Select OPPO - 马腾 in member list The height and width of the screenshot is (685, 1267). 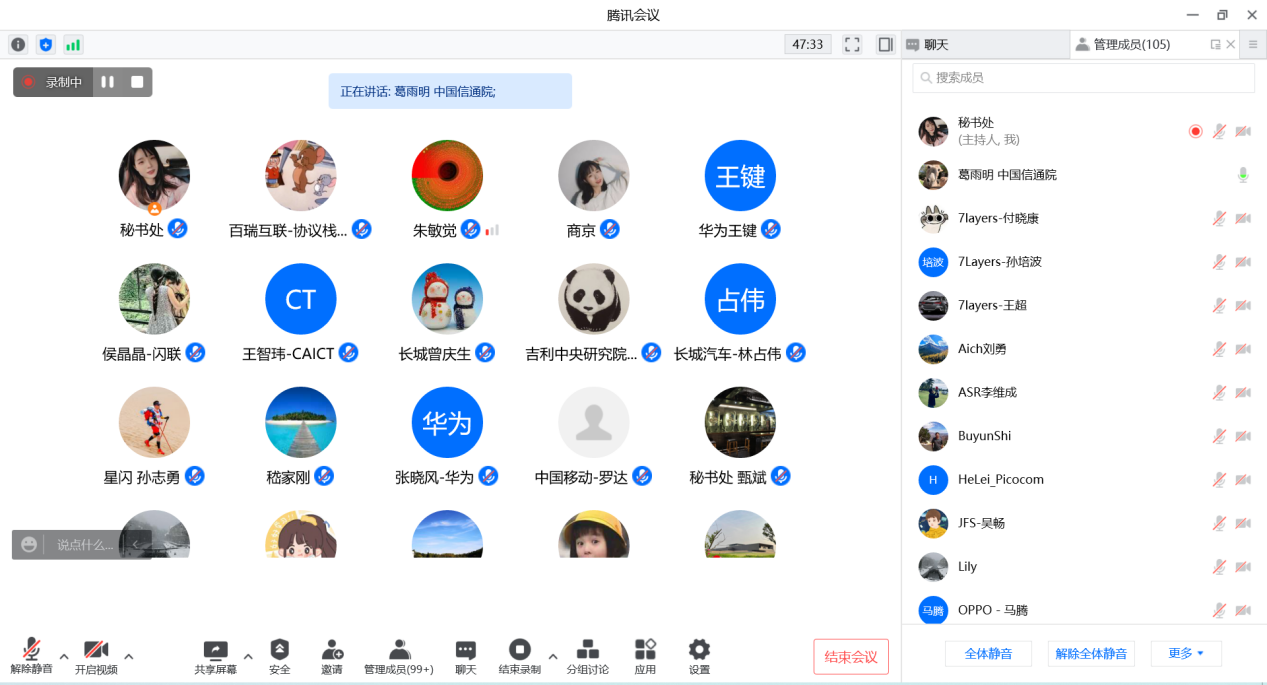click(x=1084, y=610)
